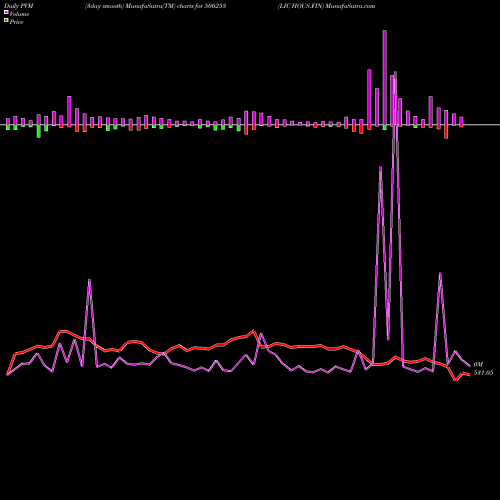Click the tallest magenta volume bar

click(x=385, y=78)
